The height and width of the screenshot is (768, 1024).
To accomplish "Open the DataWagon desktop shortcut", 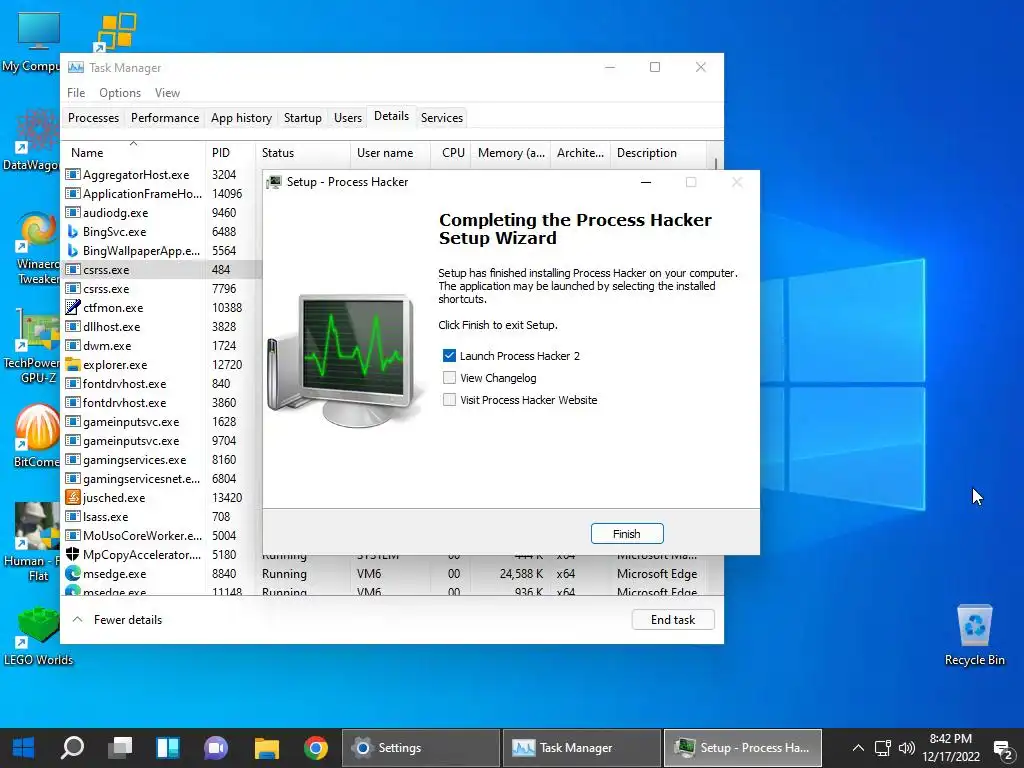I will (36, 140).
